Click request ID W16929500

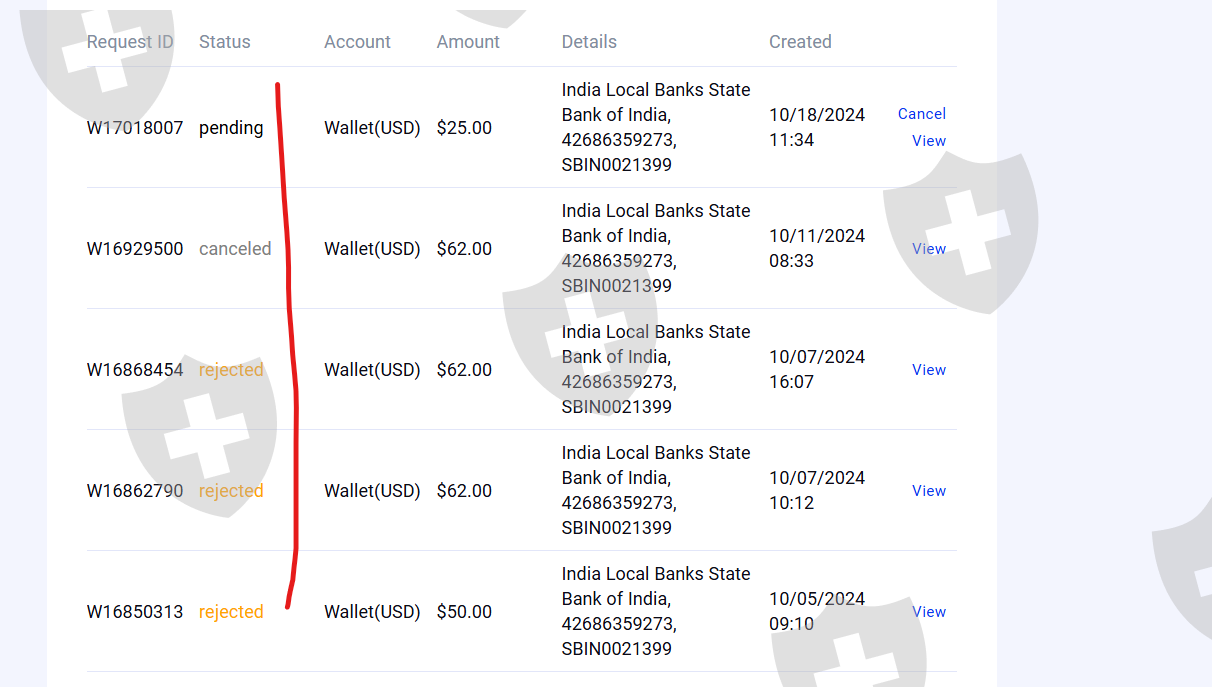coord(135,249)
